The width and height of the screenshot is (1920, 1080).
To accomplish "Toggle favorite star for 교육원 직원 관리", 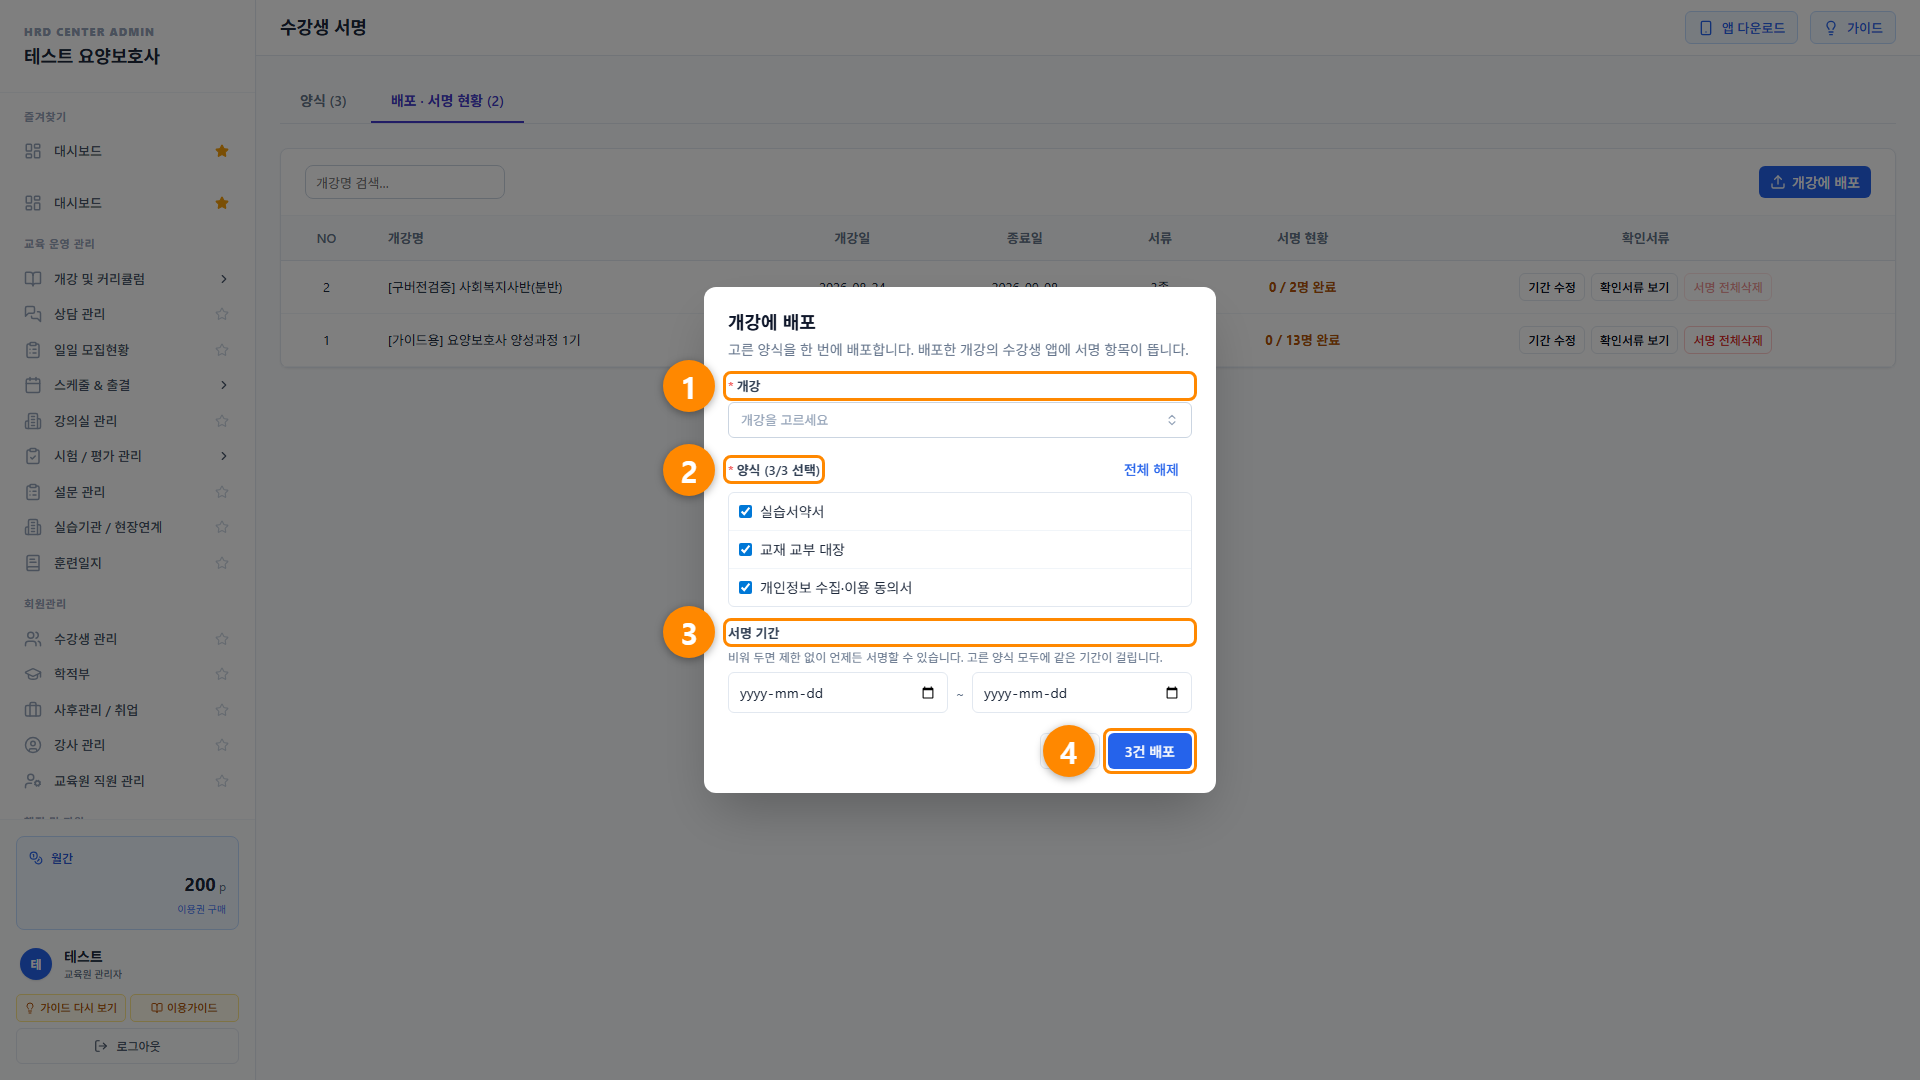I will coord(222,781).
